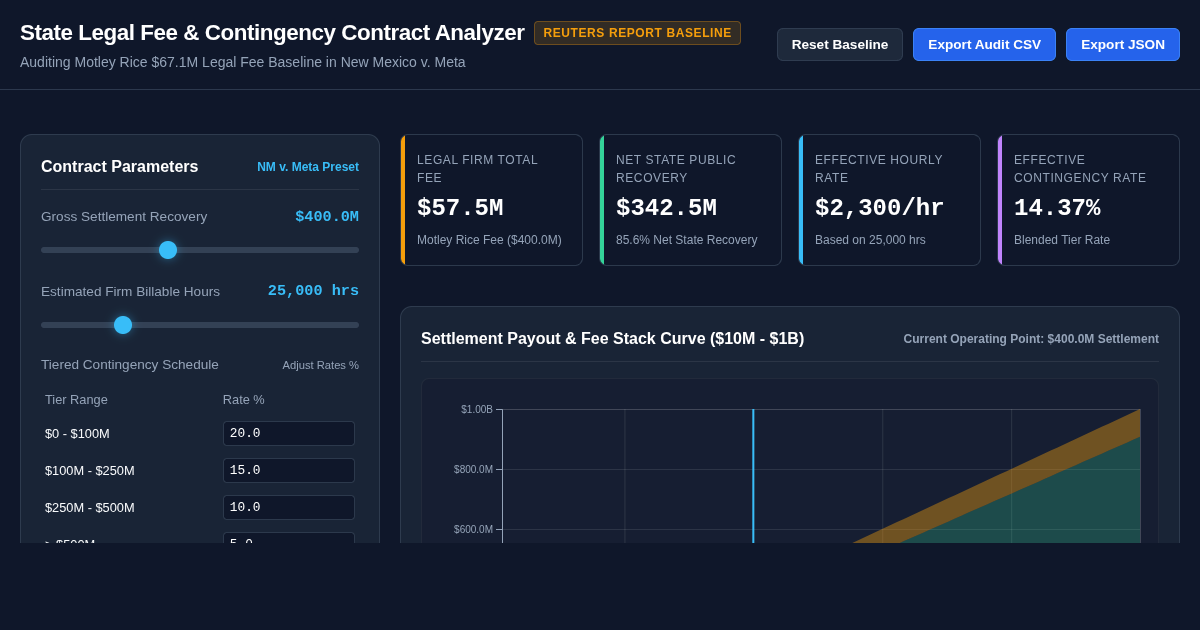Export the audit as CSV

point(984,44)
